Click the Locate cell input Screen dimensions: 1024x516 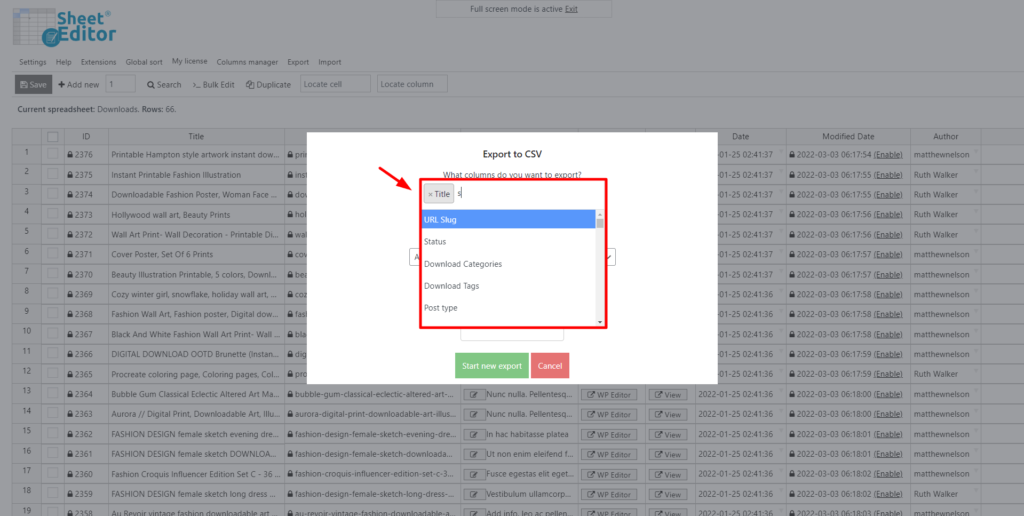point(336,84)
